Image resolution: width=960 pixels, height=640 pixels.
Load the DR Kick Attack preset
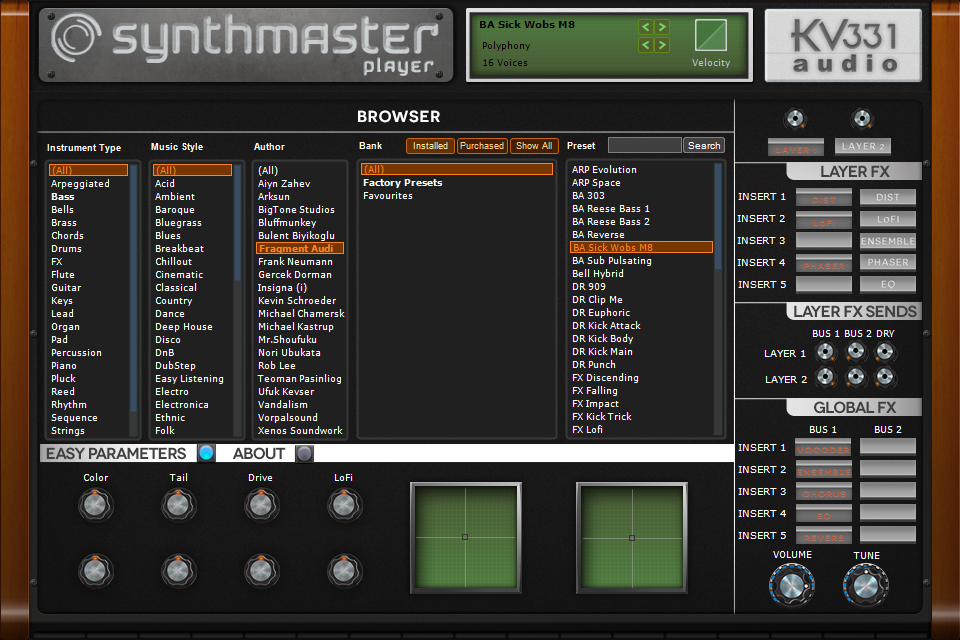pos(606,326)
